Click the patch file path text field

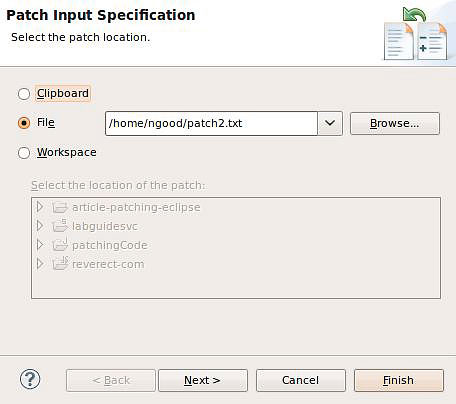click(x=211, y=123)
